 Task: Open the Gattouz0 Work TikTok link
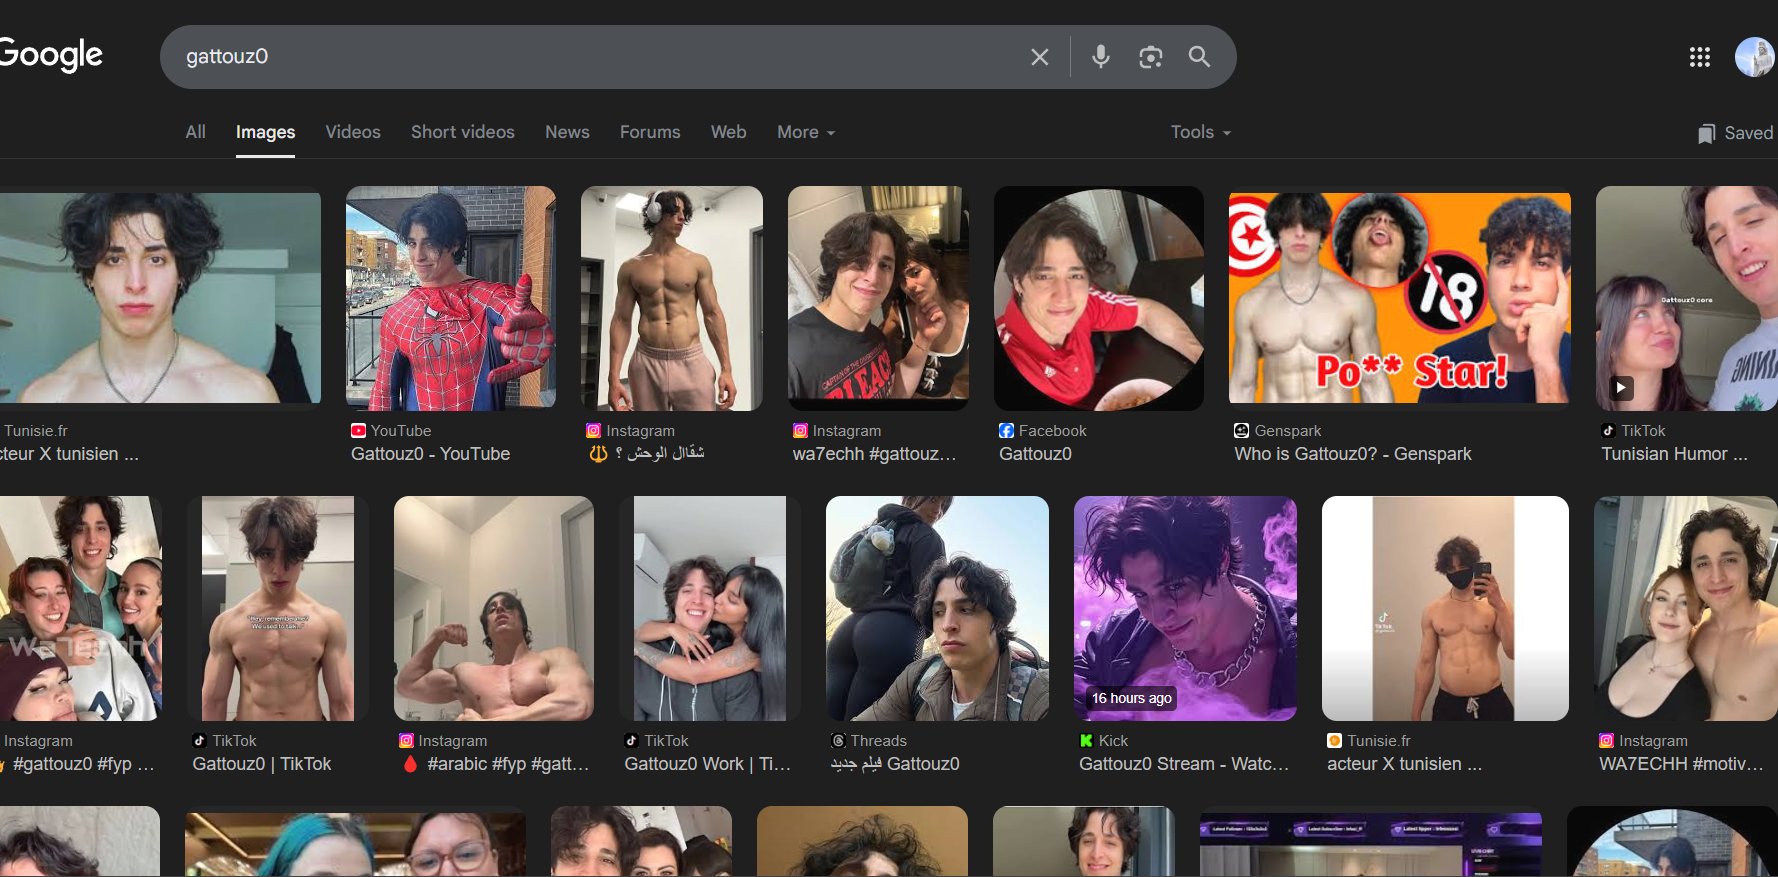(x=708, y=764)
